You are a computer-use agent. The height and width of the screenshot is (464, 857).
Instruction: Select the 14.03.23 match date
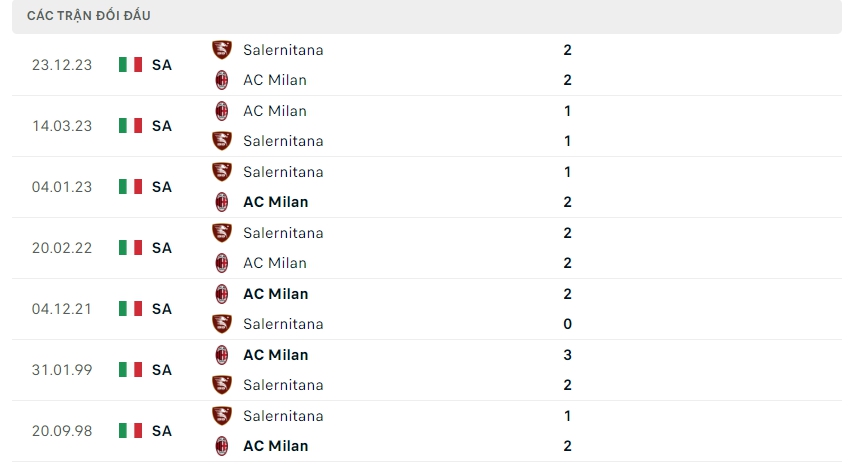[62, 126]
